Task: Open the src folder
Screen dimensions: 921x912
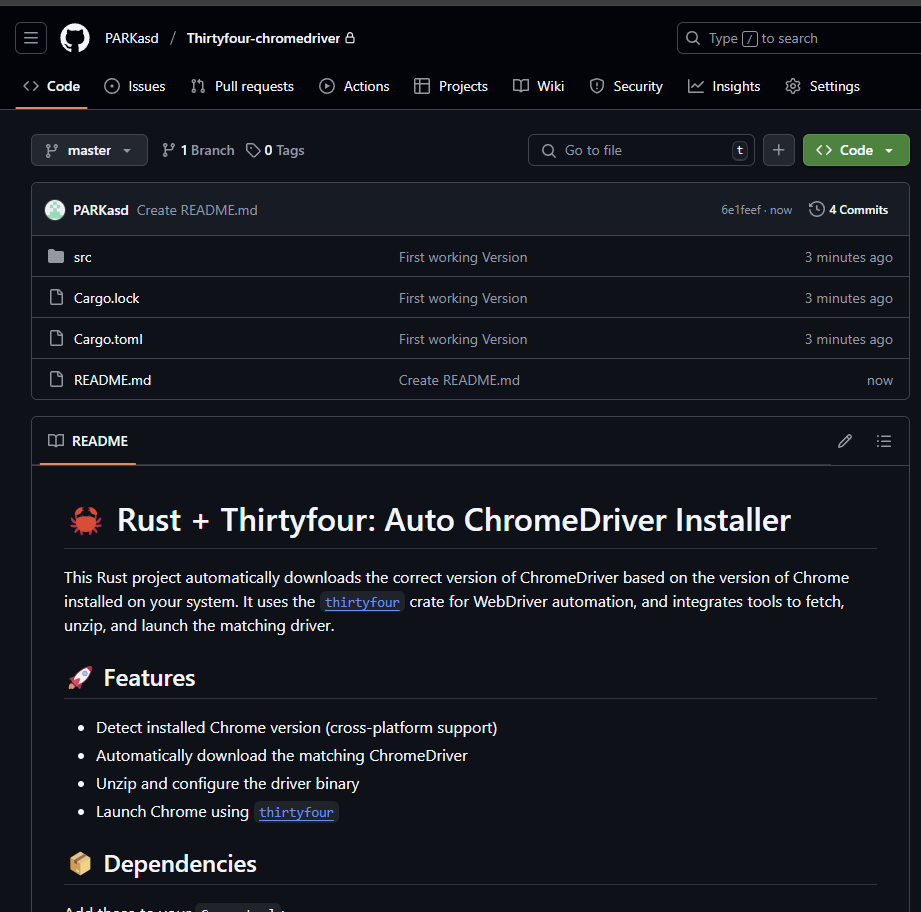Action: coord(83,257)
